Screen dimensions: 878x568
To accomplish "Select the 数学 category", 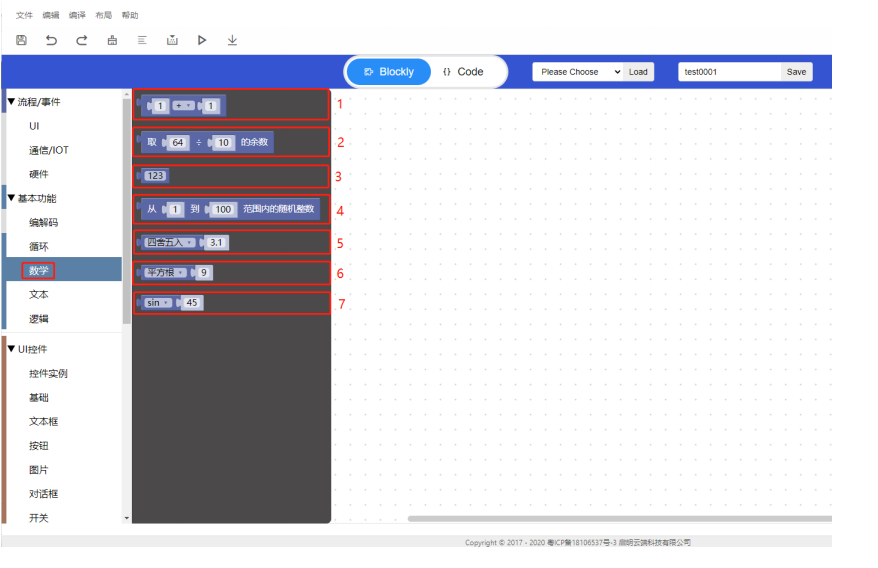I will 39,271.
